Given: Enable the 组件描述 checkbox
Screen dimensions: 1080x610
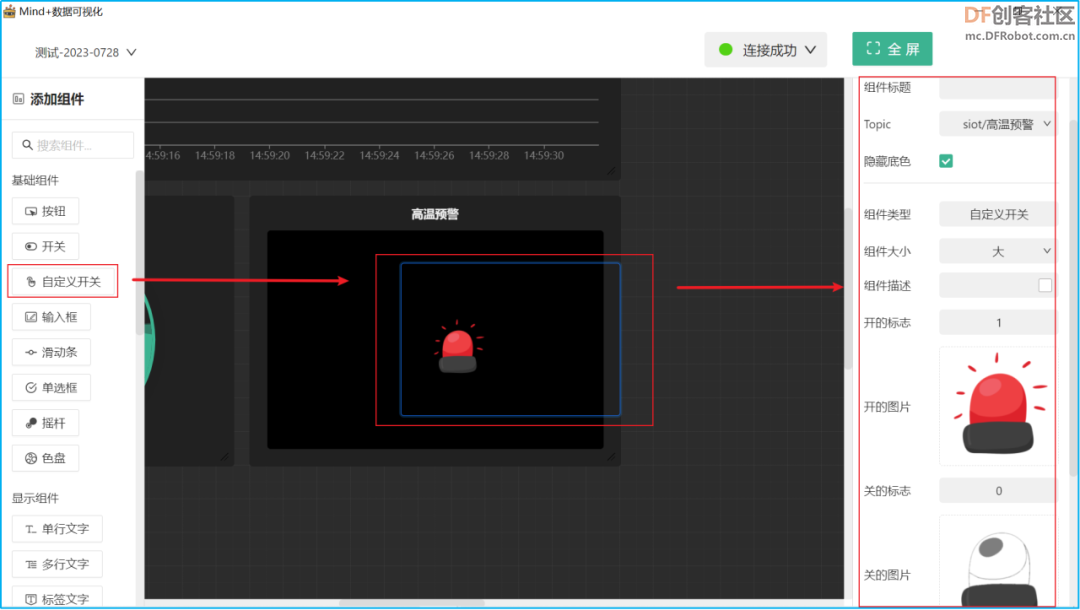Looking at the screenshot, I should tap(1045, 285).
